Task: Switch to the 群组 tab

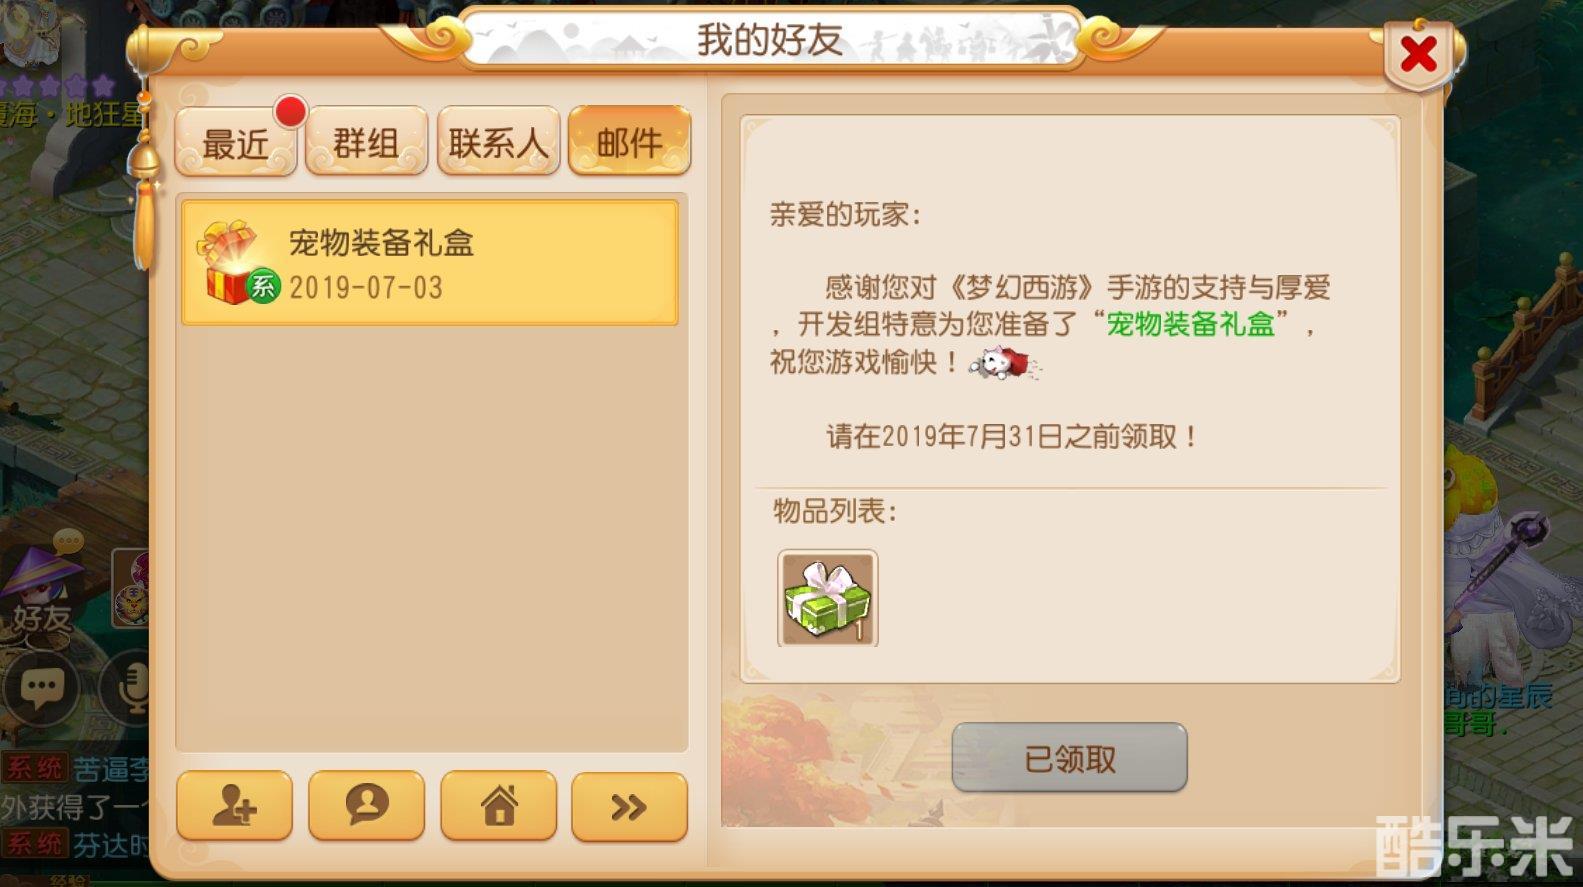Action: pyautogui.click(x=367, y=141)
